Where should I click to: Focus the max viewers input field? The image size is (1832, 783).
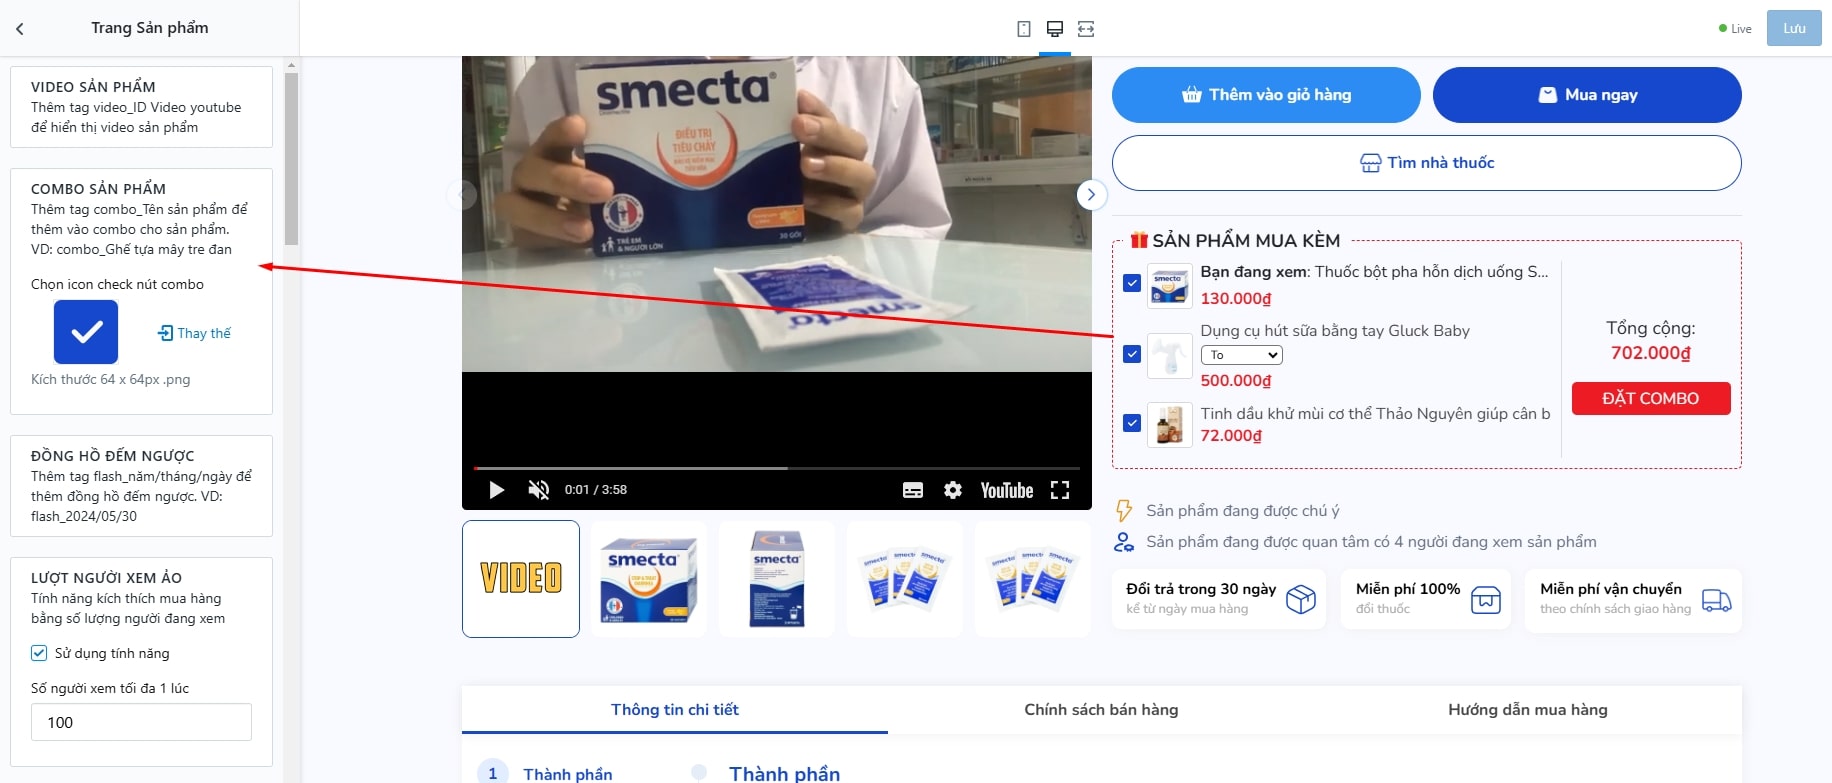point(141,722)
